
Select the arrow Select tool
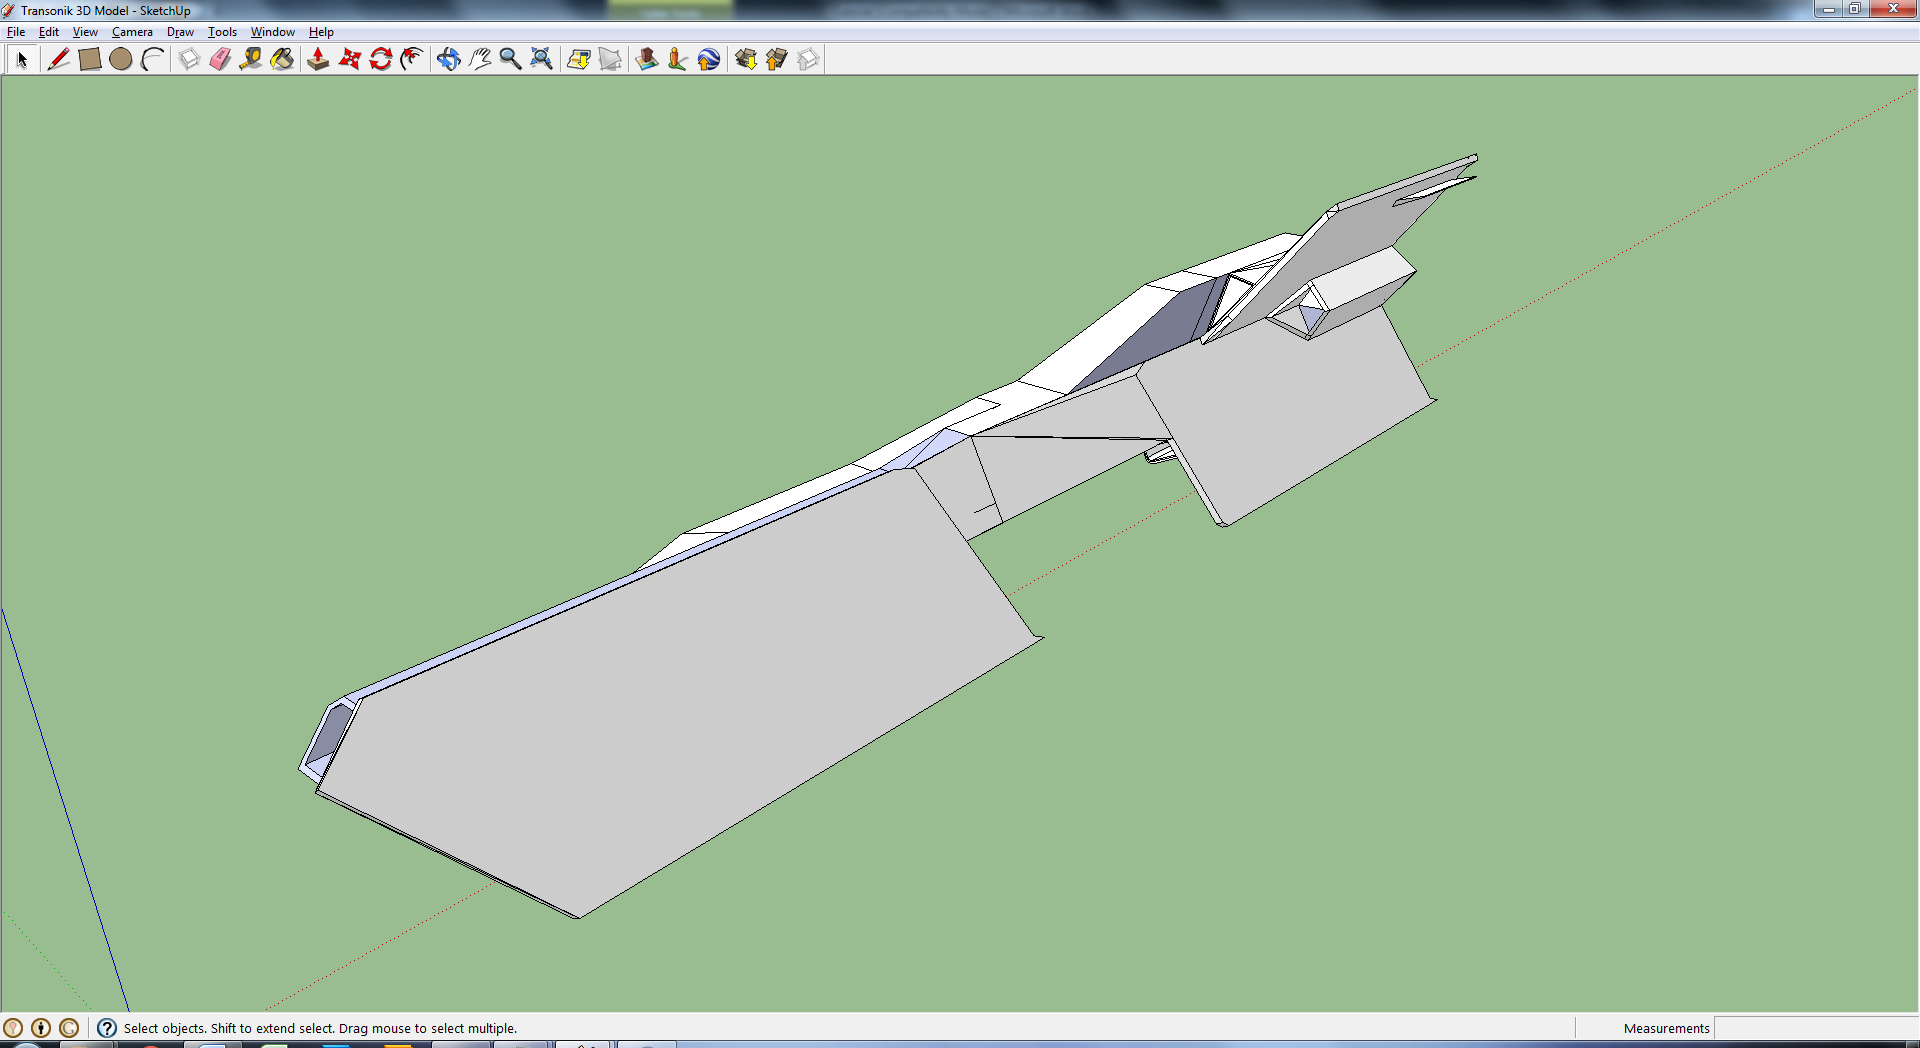[x=21, y=59]
